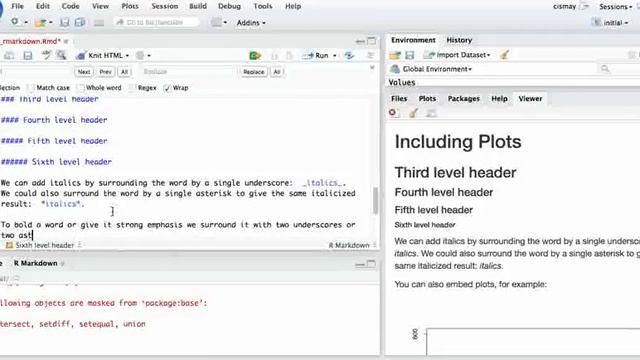This screenshot has height=360, width=640.
Task: Switch to the Files tab
Action: 399,99
